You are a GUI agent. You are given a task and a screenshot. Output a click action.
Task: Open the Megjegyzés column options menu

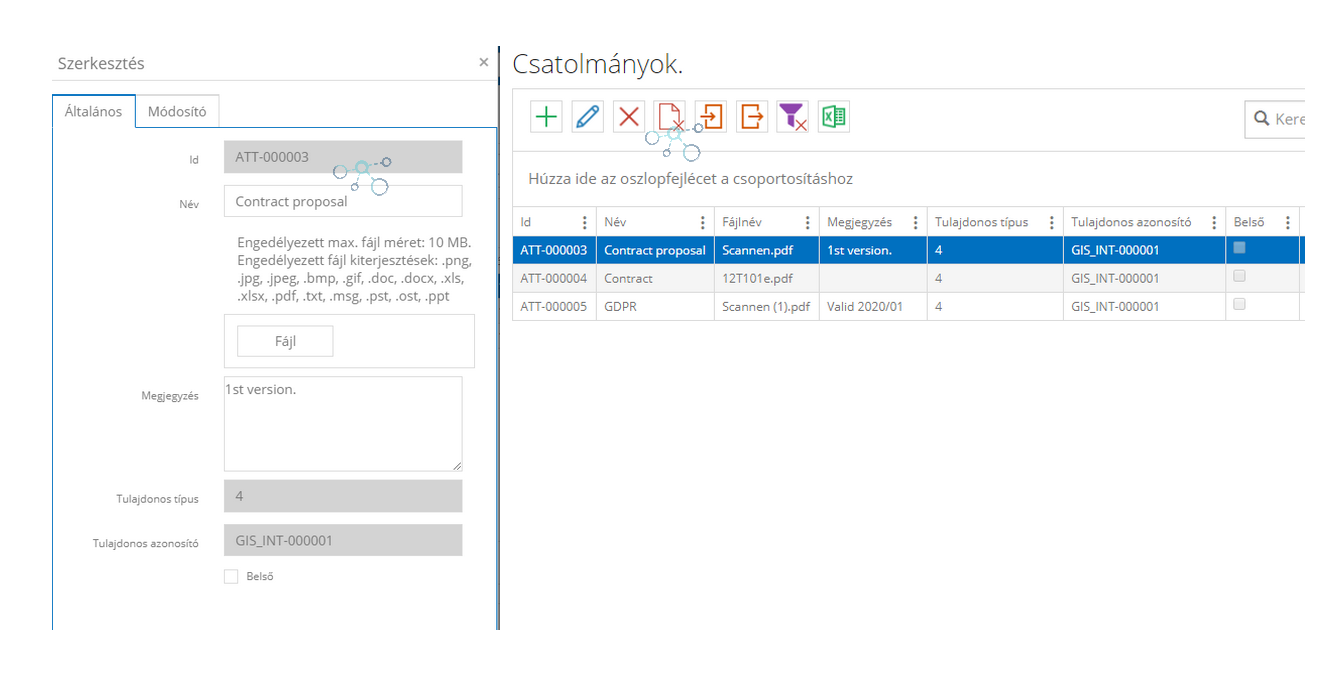coord(915,223)
